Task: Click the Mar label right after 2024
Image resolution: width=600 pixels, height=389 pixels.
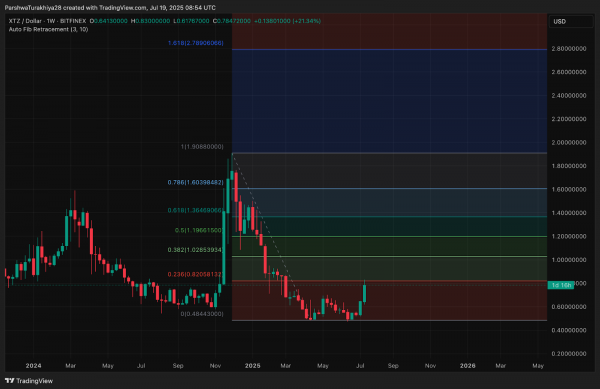Action: click(70, 366)
